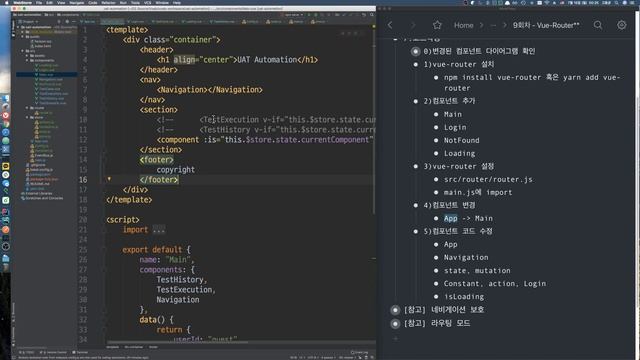Screen dimensions: 640x360
Task: Click the bullet of 2)컴포넌트 추가
Action: [x=416, y=101]
